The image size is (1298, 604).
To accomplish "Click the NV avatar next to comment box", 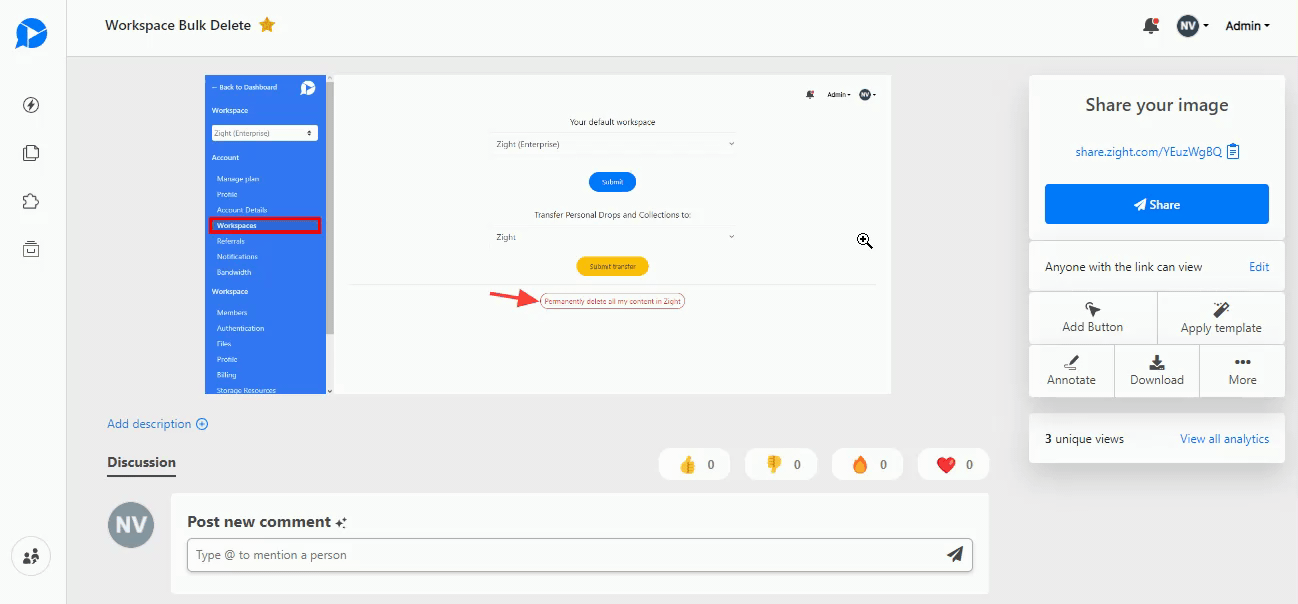I will 131,524.
